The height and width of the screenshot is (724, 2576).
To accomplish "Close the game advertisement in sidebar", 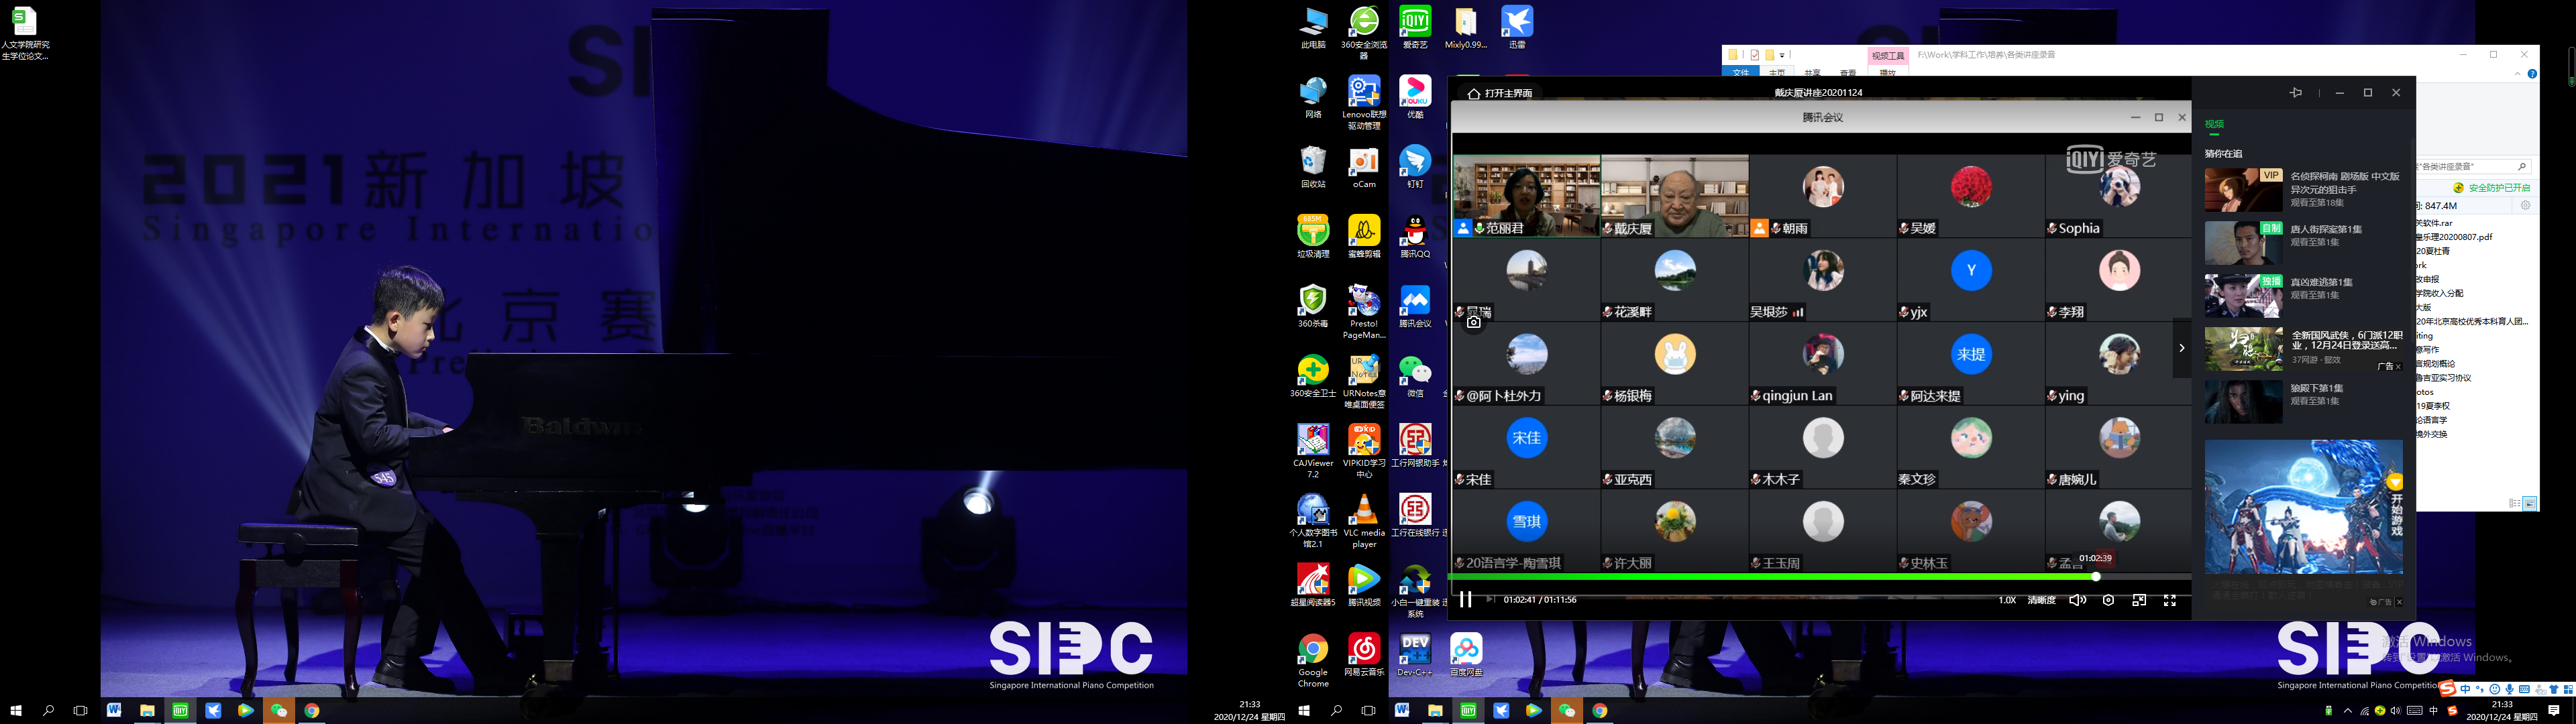I will click(2399, 602).
